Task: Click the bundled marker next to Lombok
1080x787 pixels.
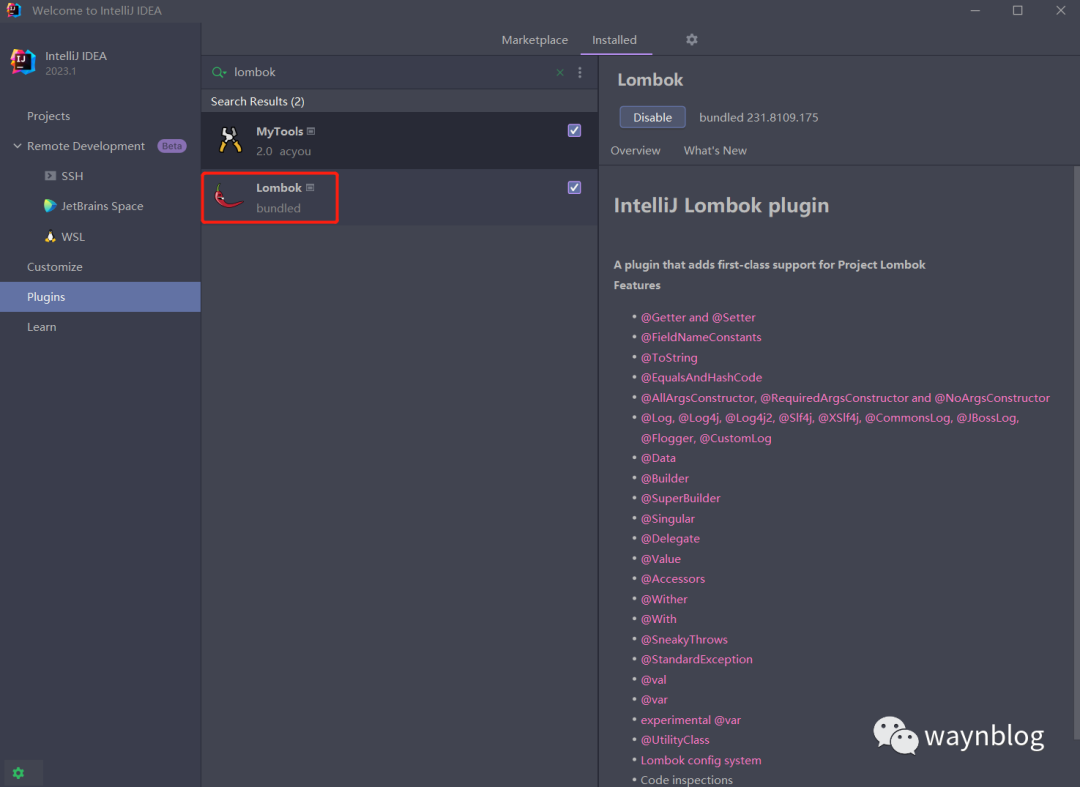Action: coord(310,188)
